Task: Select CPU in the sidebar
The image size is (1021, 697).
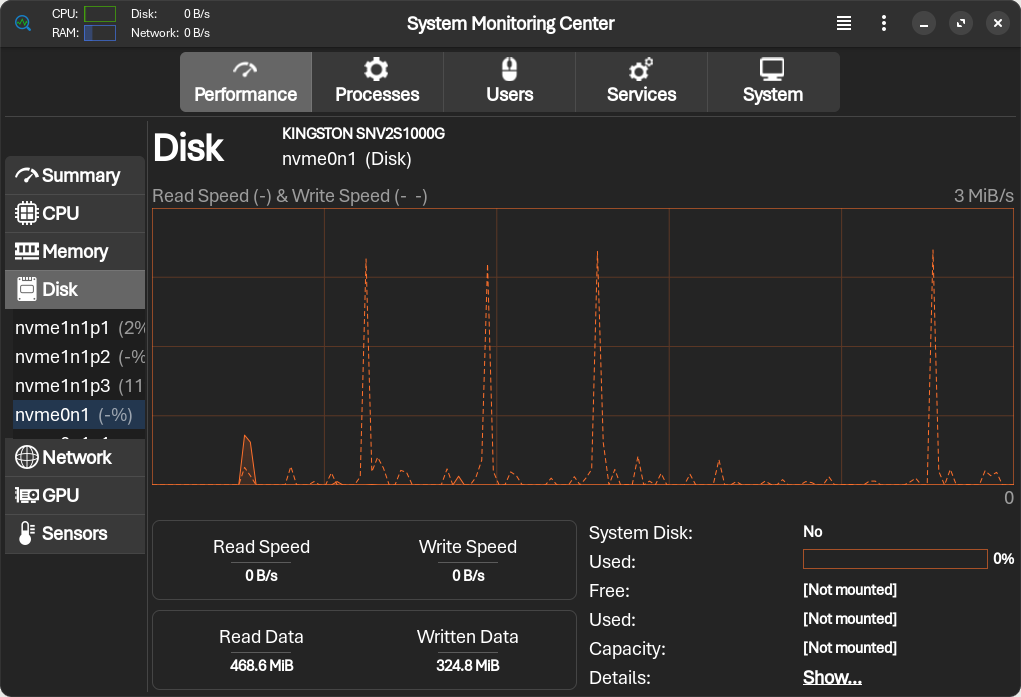Action: [75, 214]
